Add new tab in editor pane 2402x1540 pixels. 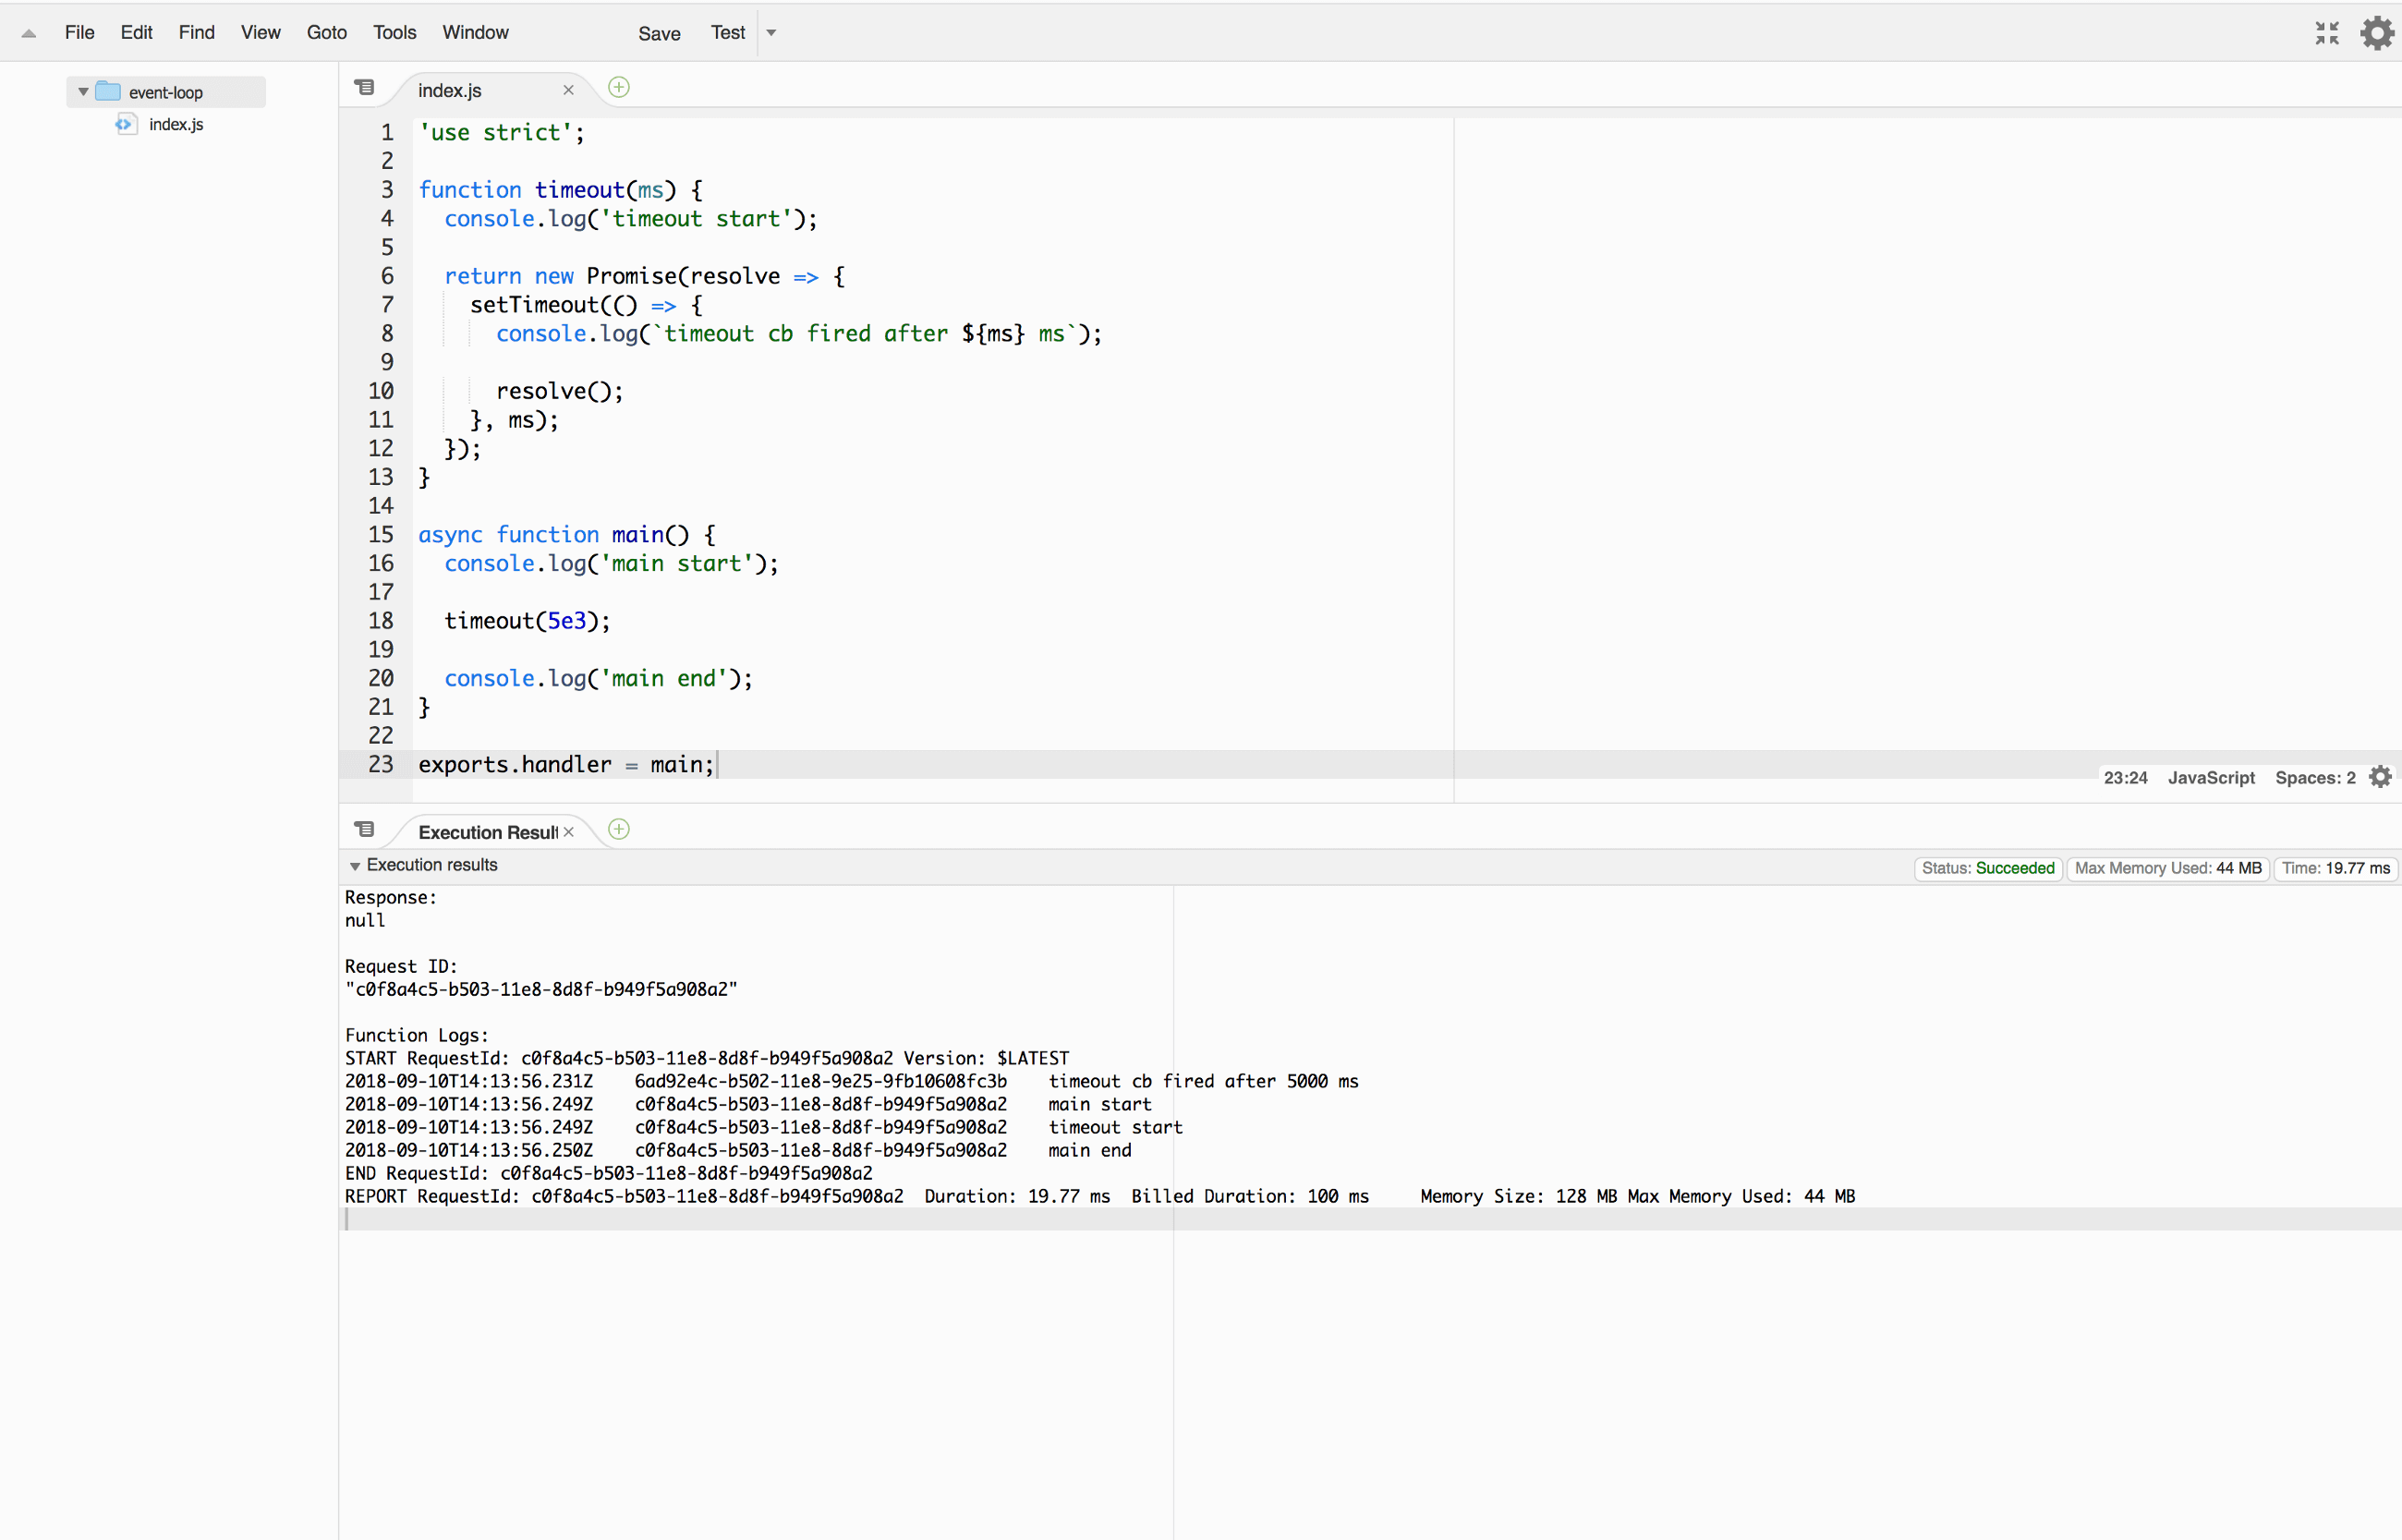(619, 88)
